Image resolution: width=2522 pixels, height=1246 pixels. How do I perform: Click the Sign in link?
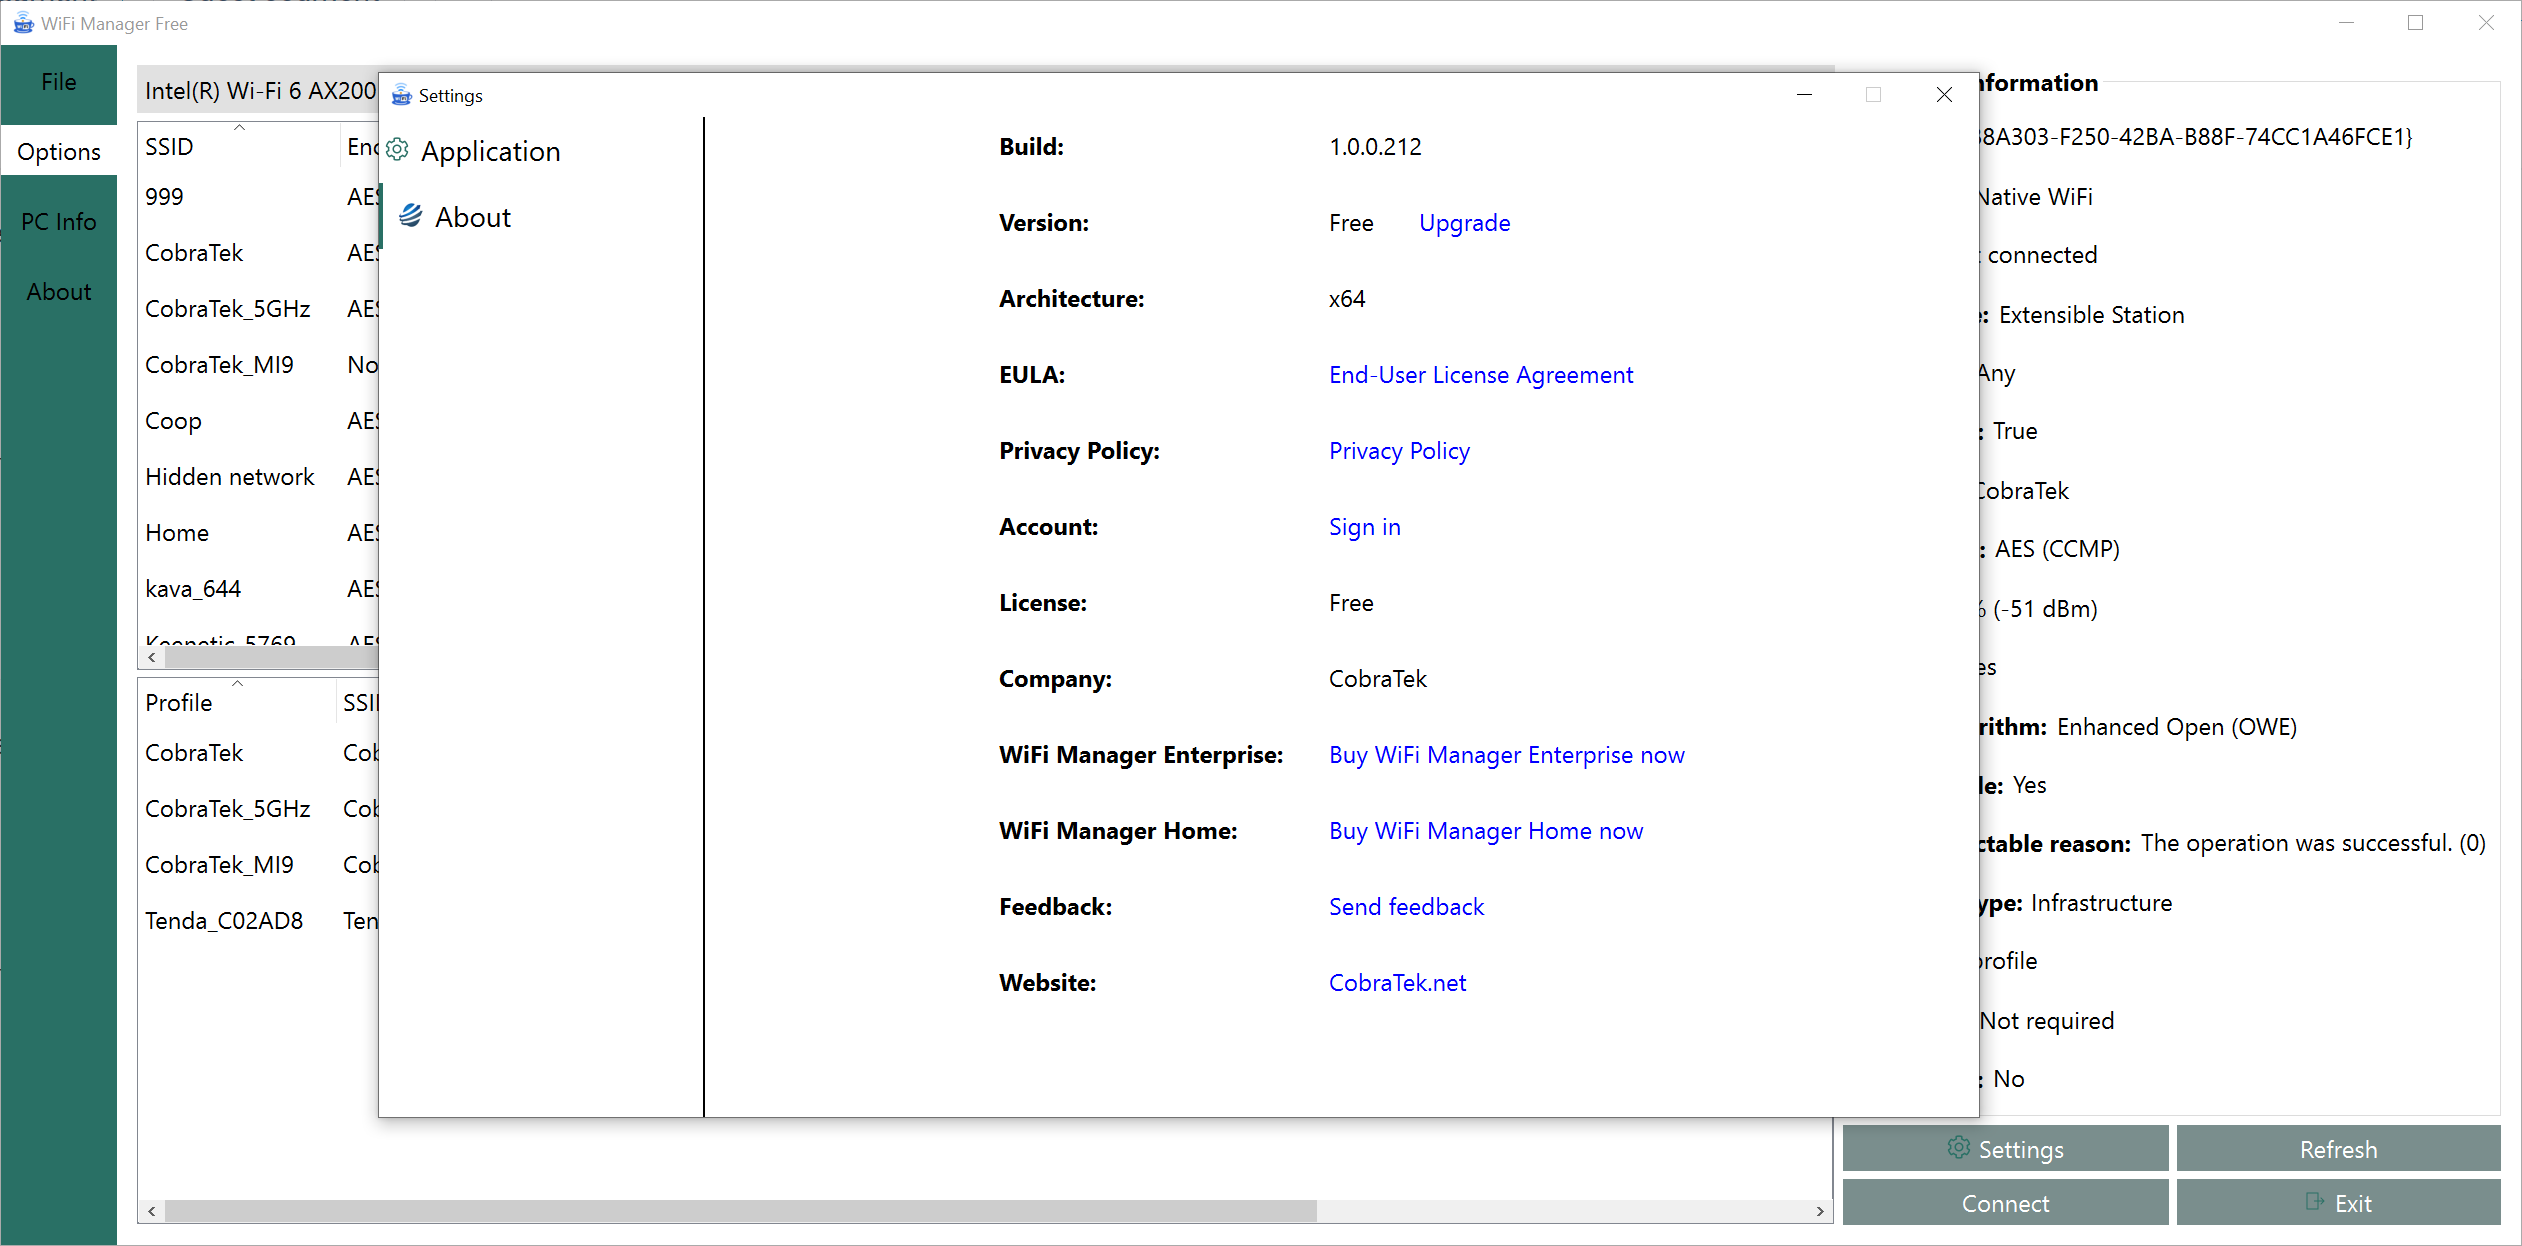(1365, 527)
